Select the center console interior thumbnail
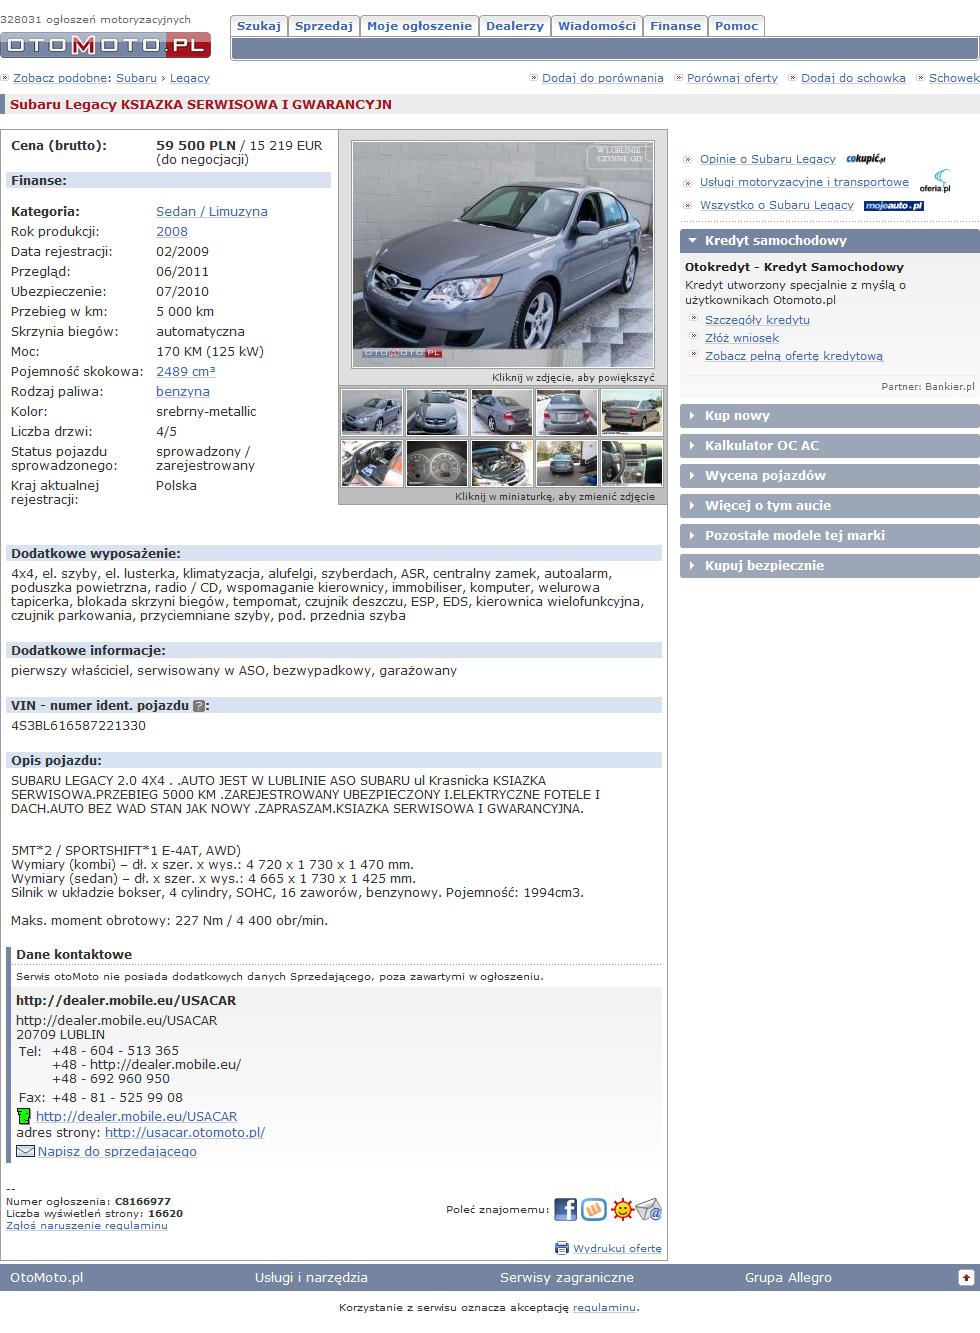This screenshot has width=980, height=1333. point(632,464)
